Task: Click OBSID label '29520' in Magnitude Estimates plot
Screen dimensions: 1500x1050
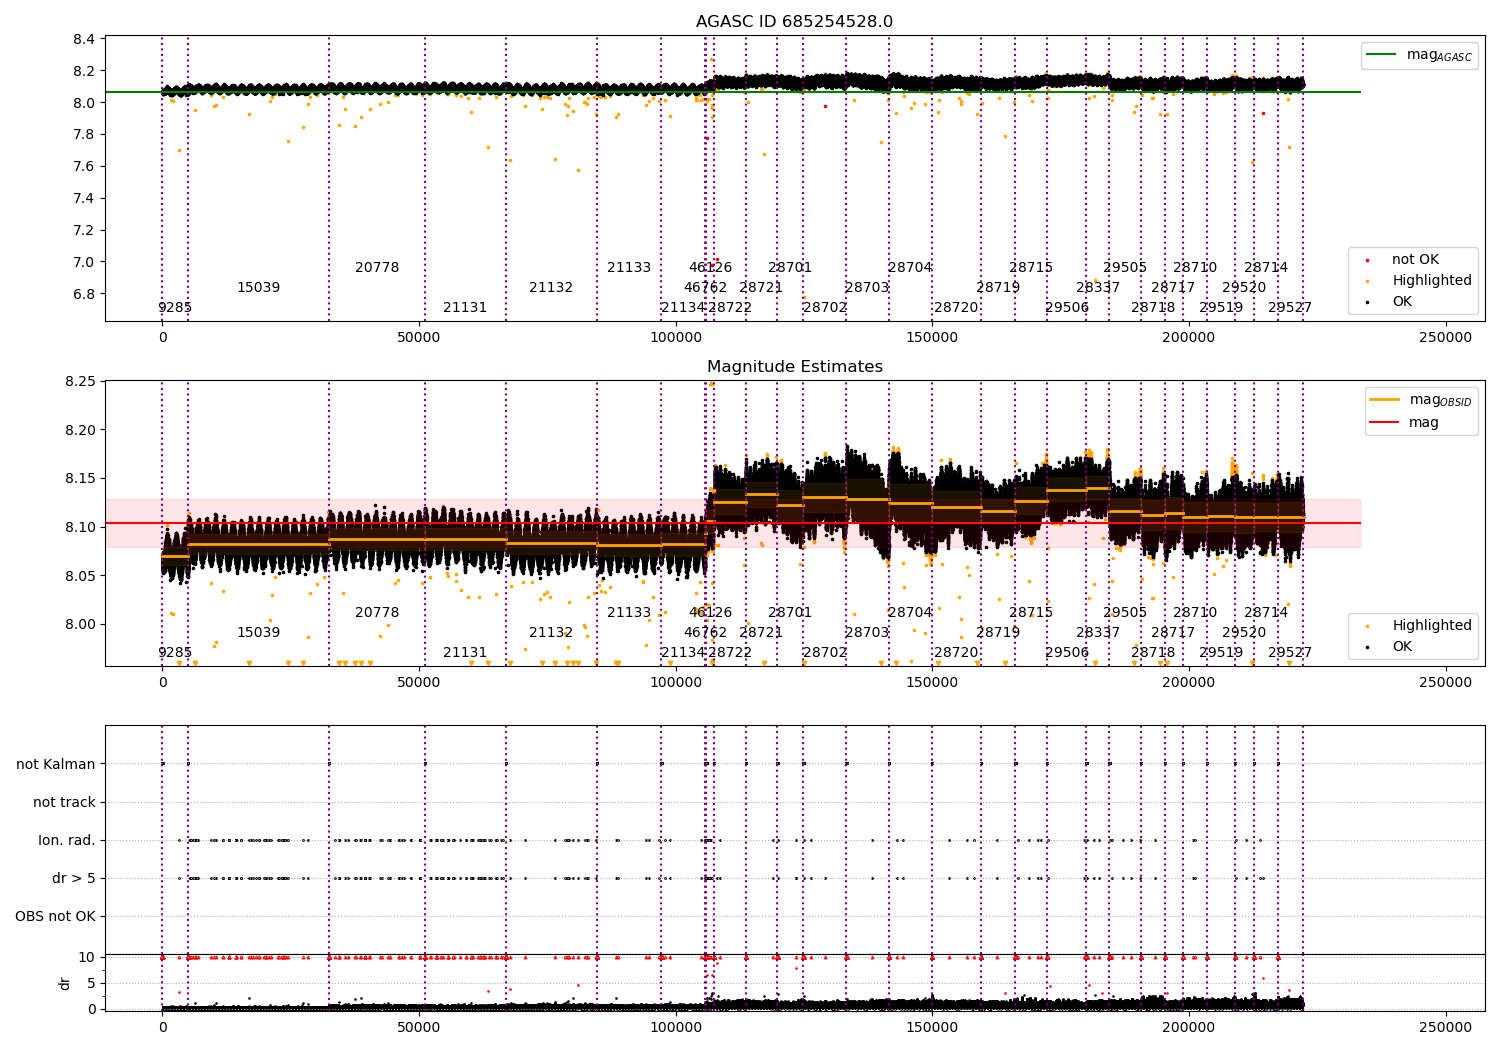Action: 1244,632
